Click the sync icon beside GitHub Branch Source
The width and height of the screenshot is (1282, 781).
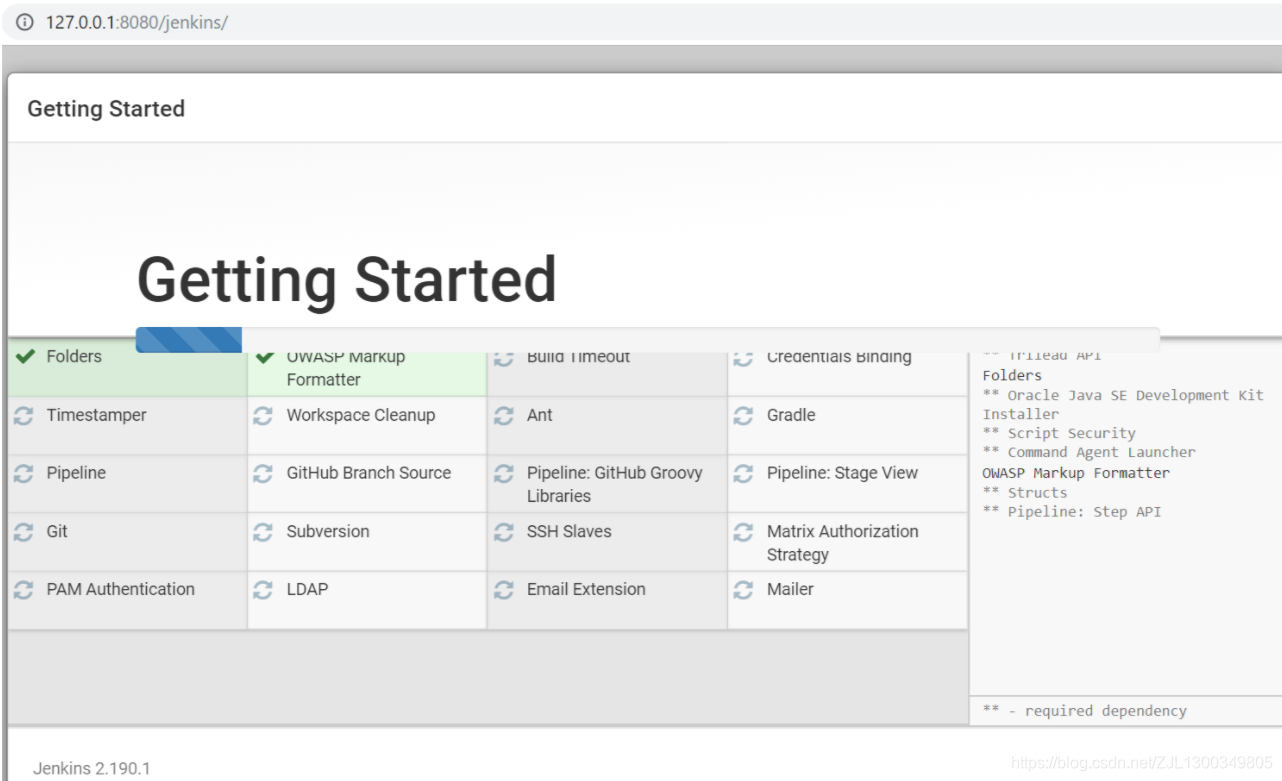263,474
